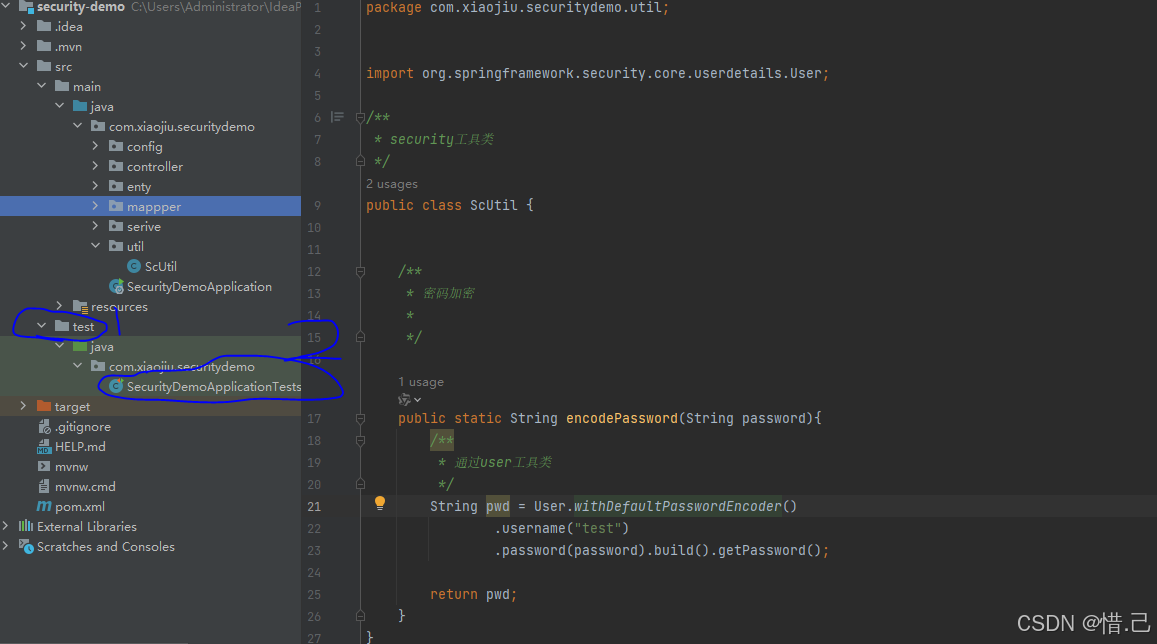Expand the target folder
The height and width of the screenshot is (644, 1157).
(23, 406)
